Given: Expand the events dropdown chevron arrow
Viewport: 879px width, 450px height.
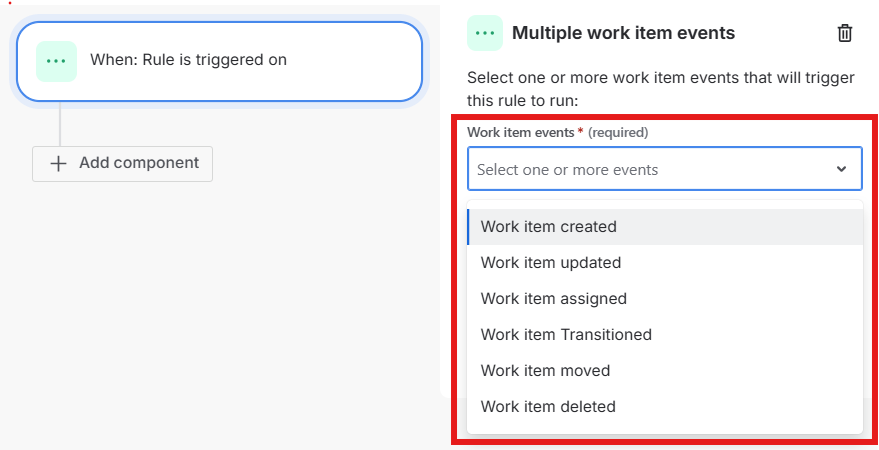Looking at the screenshot, I should (841, 170).
